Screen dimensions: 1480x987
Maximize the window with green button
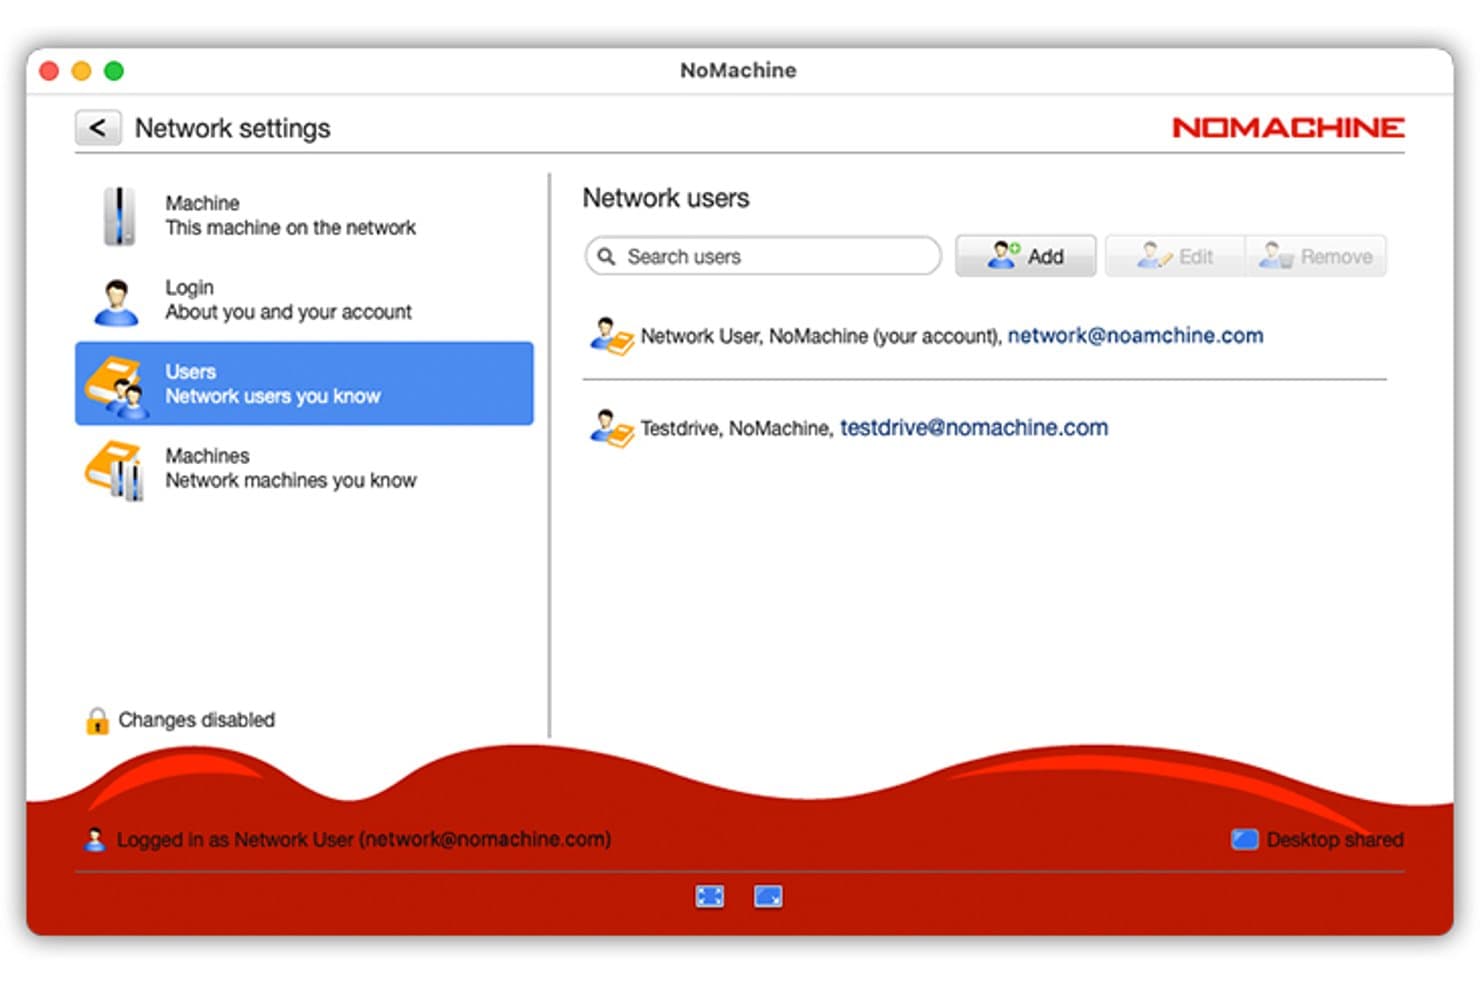pos(114,71)
